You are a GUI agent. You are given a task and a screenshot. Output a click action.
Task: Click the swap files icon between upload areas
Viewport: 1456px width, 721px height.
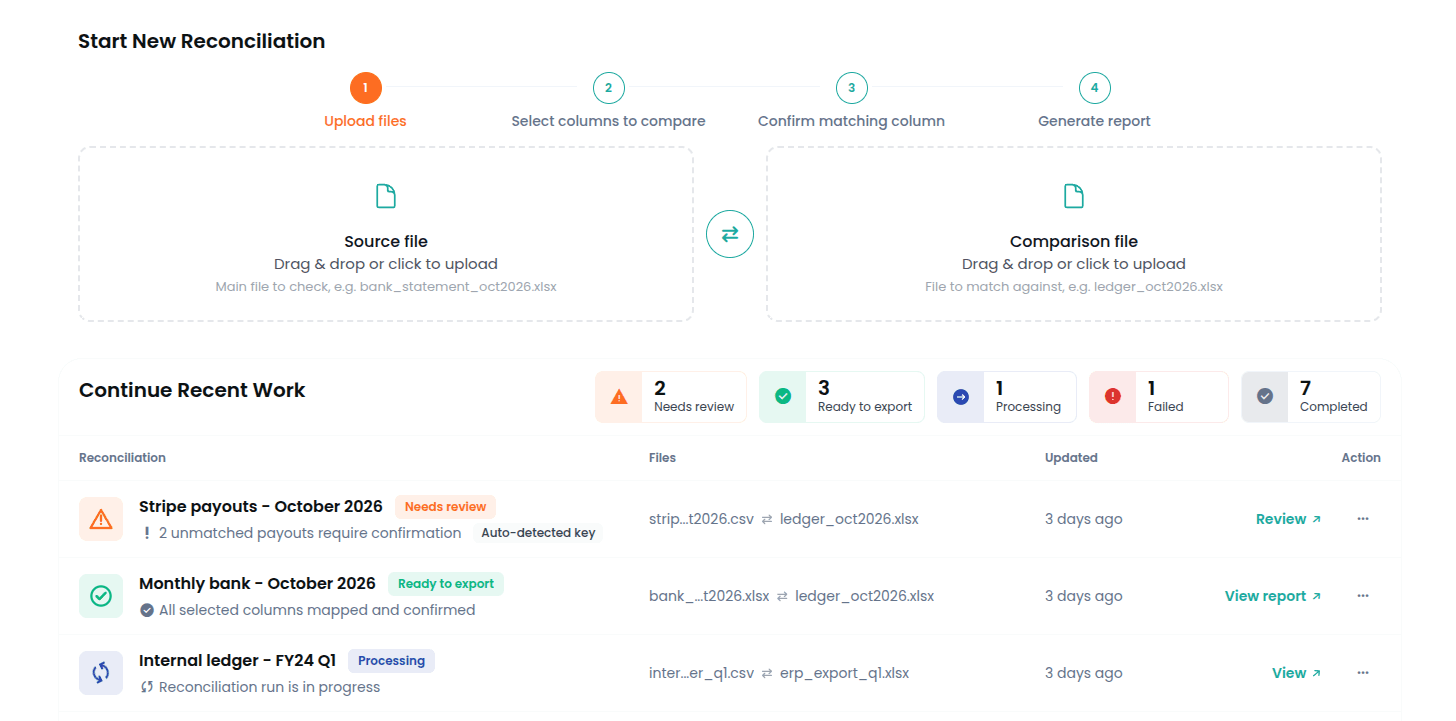(x=730, y=234)
